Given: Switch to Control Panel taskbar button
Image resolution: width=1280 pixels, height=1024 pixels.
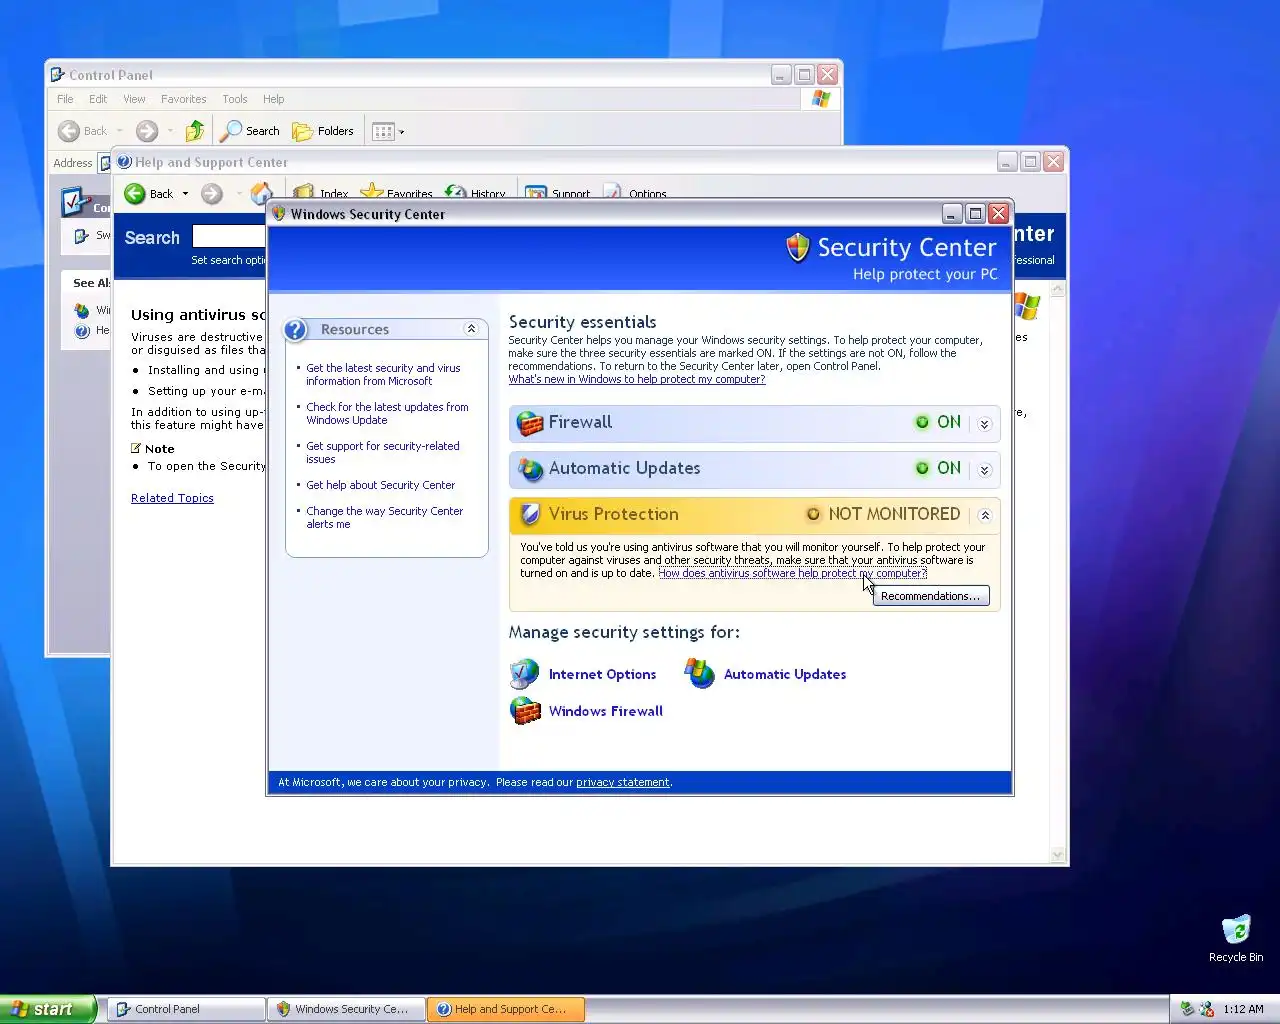Looking at the screenshot, I should pyautogui.click(x=186, y=1009).
